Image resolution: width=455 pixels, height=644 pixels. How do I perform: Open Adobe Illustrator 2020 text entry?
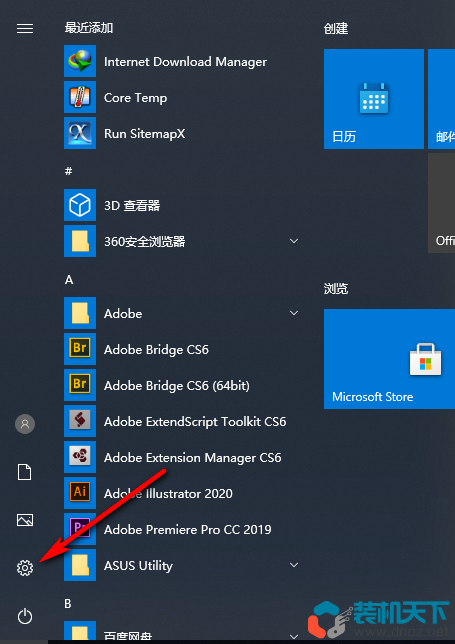pyautogui.click(x=168, y=494)
